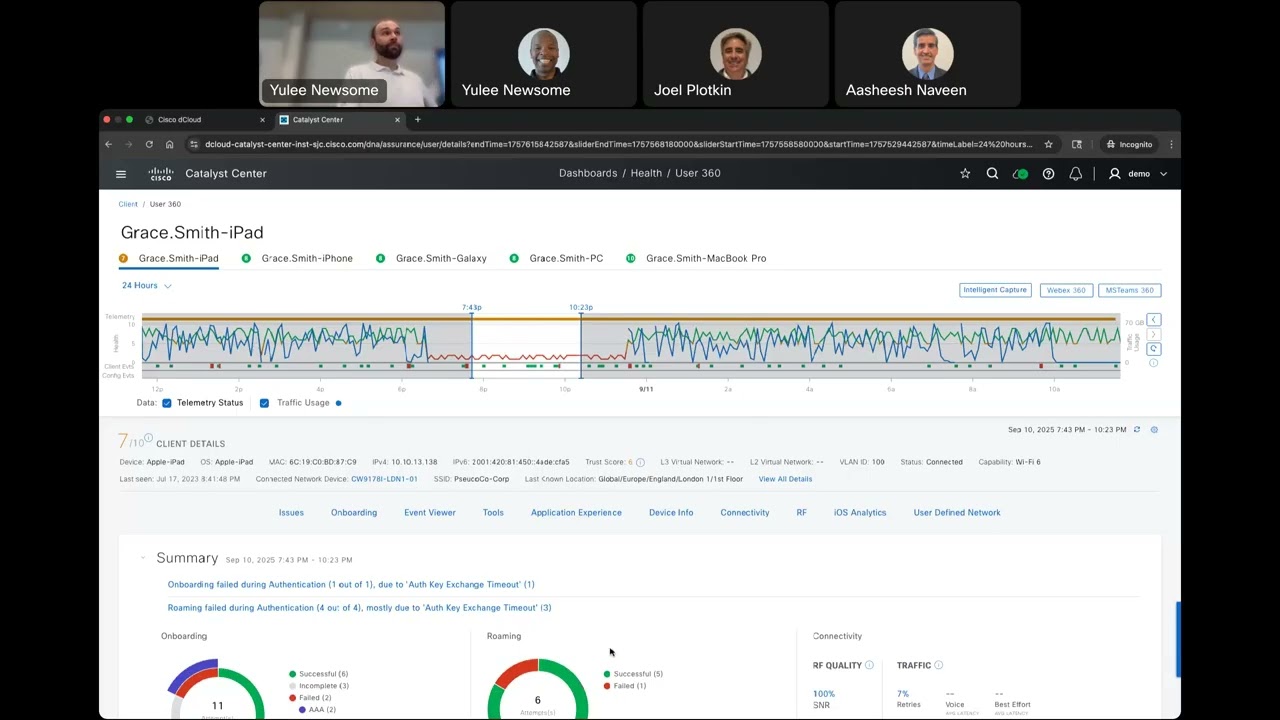Select the Grace.Smith-iPad device tab

pyautogui.click(x=169, y=258)
